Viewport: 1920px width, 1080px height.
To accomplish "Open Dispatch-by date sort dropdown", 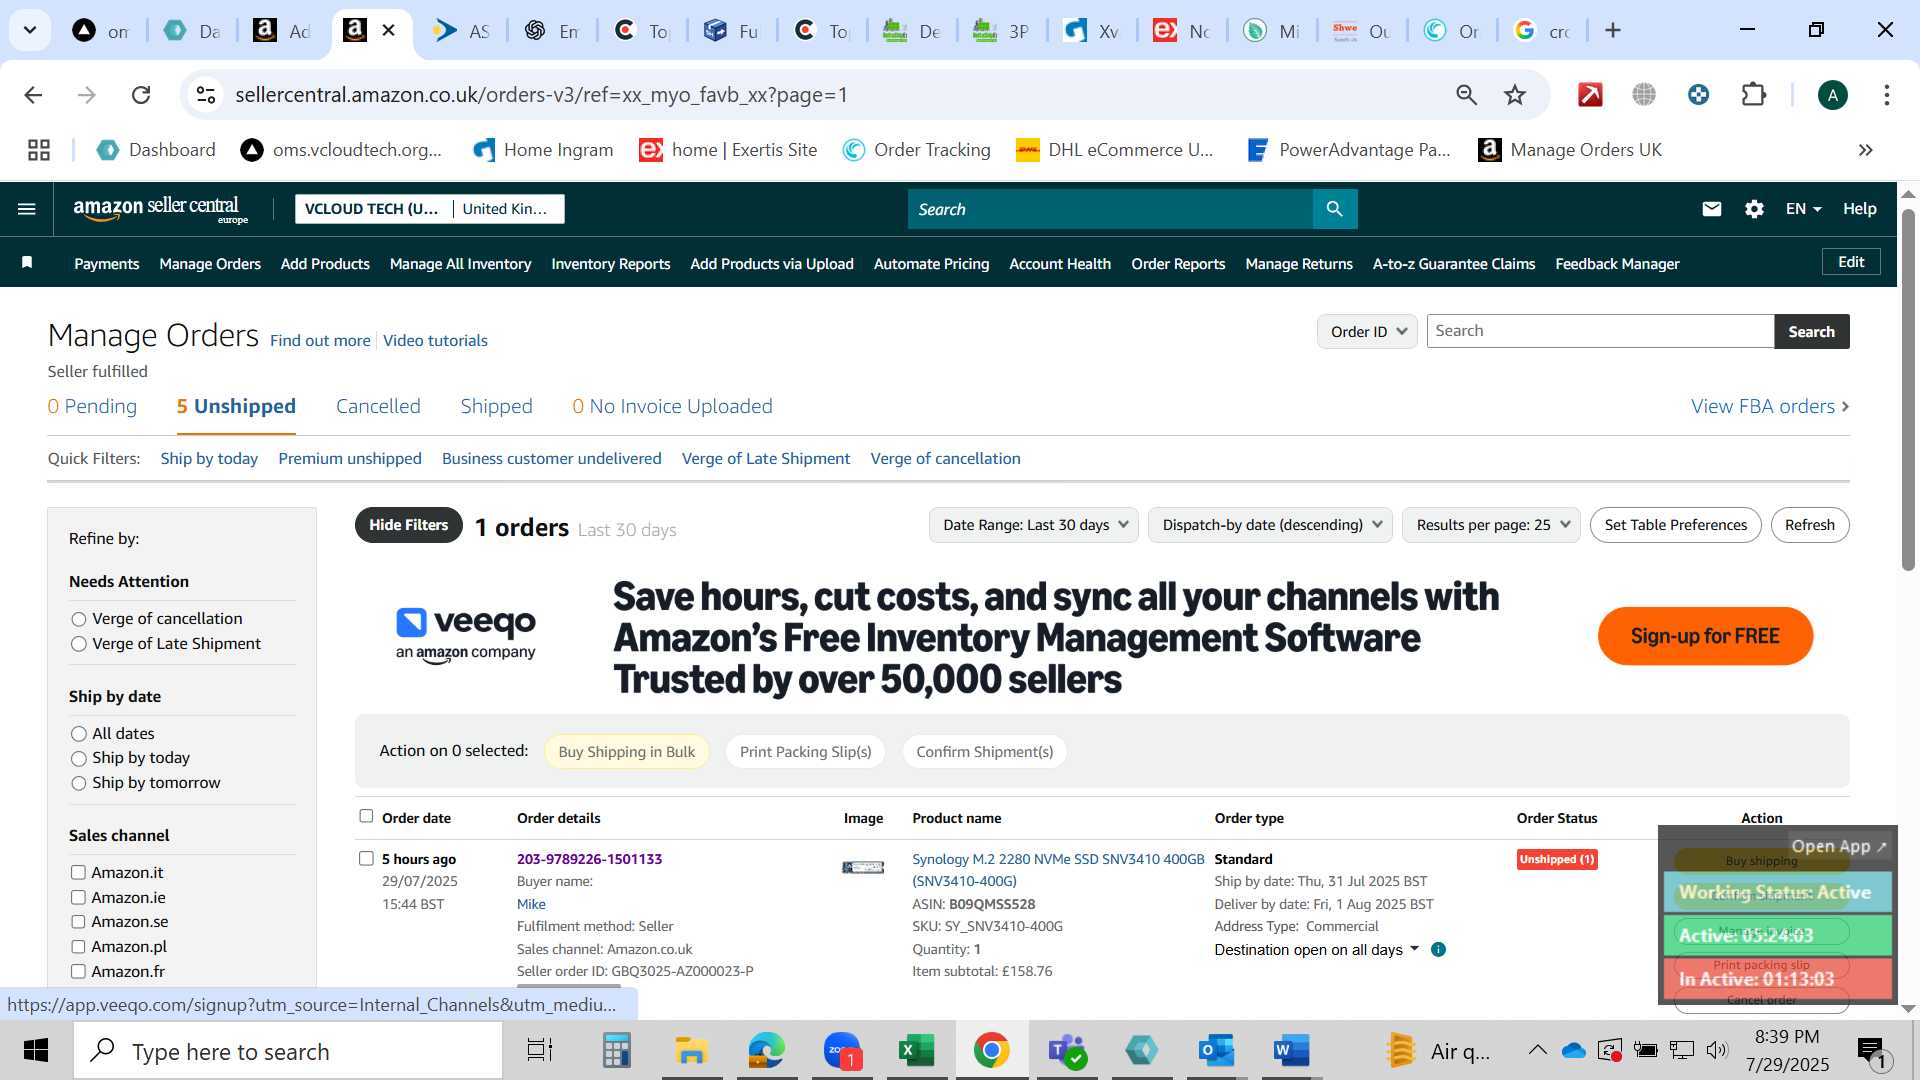I will [x=1270, y=525].
